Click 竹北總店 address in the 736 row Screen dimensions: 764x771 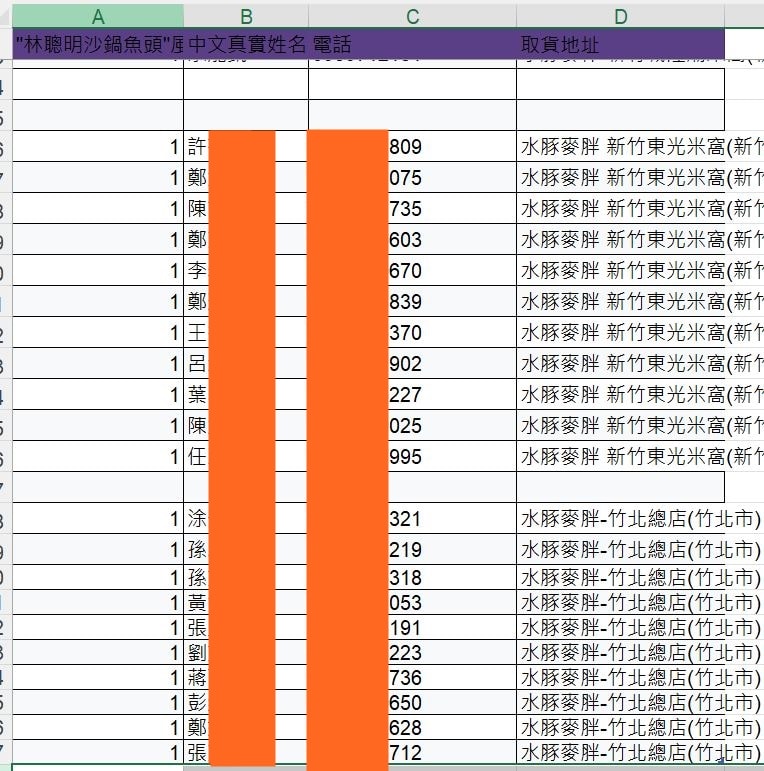[x=620, y=677]
